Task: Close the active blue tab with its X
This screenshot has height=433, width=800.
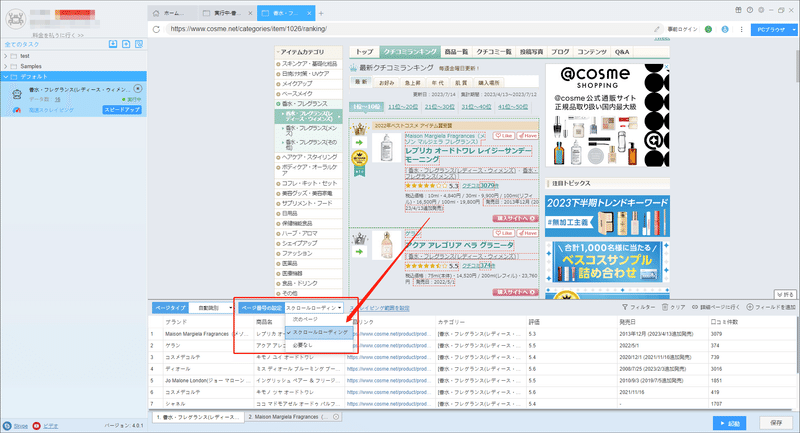Action: coord(309,13)
